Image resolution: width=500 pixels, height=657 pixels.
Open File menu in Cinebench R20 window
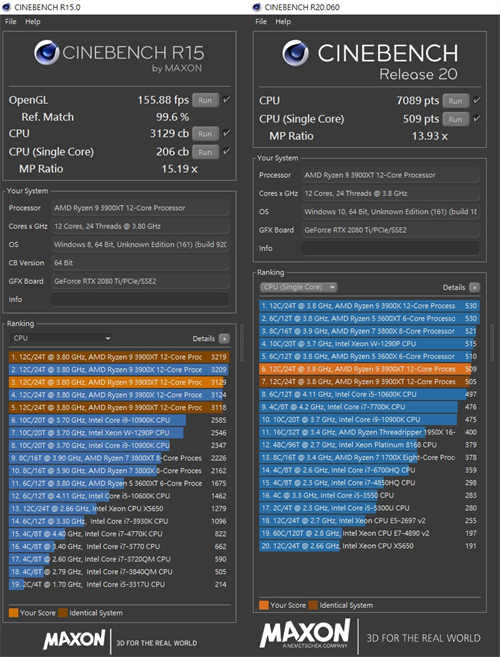pyautogui.click(x=261, y=21)
